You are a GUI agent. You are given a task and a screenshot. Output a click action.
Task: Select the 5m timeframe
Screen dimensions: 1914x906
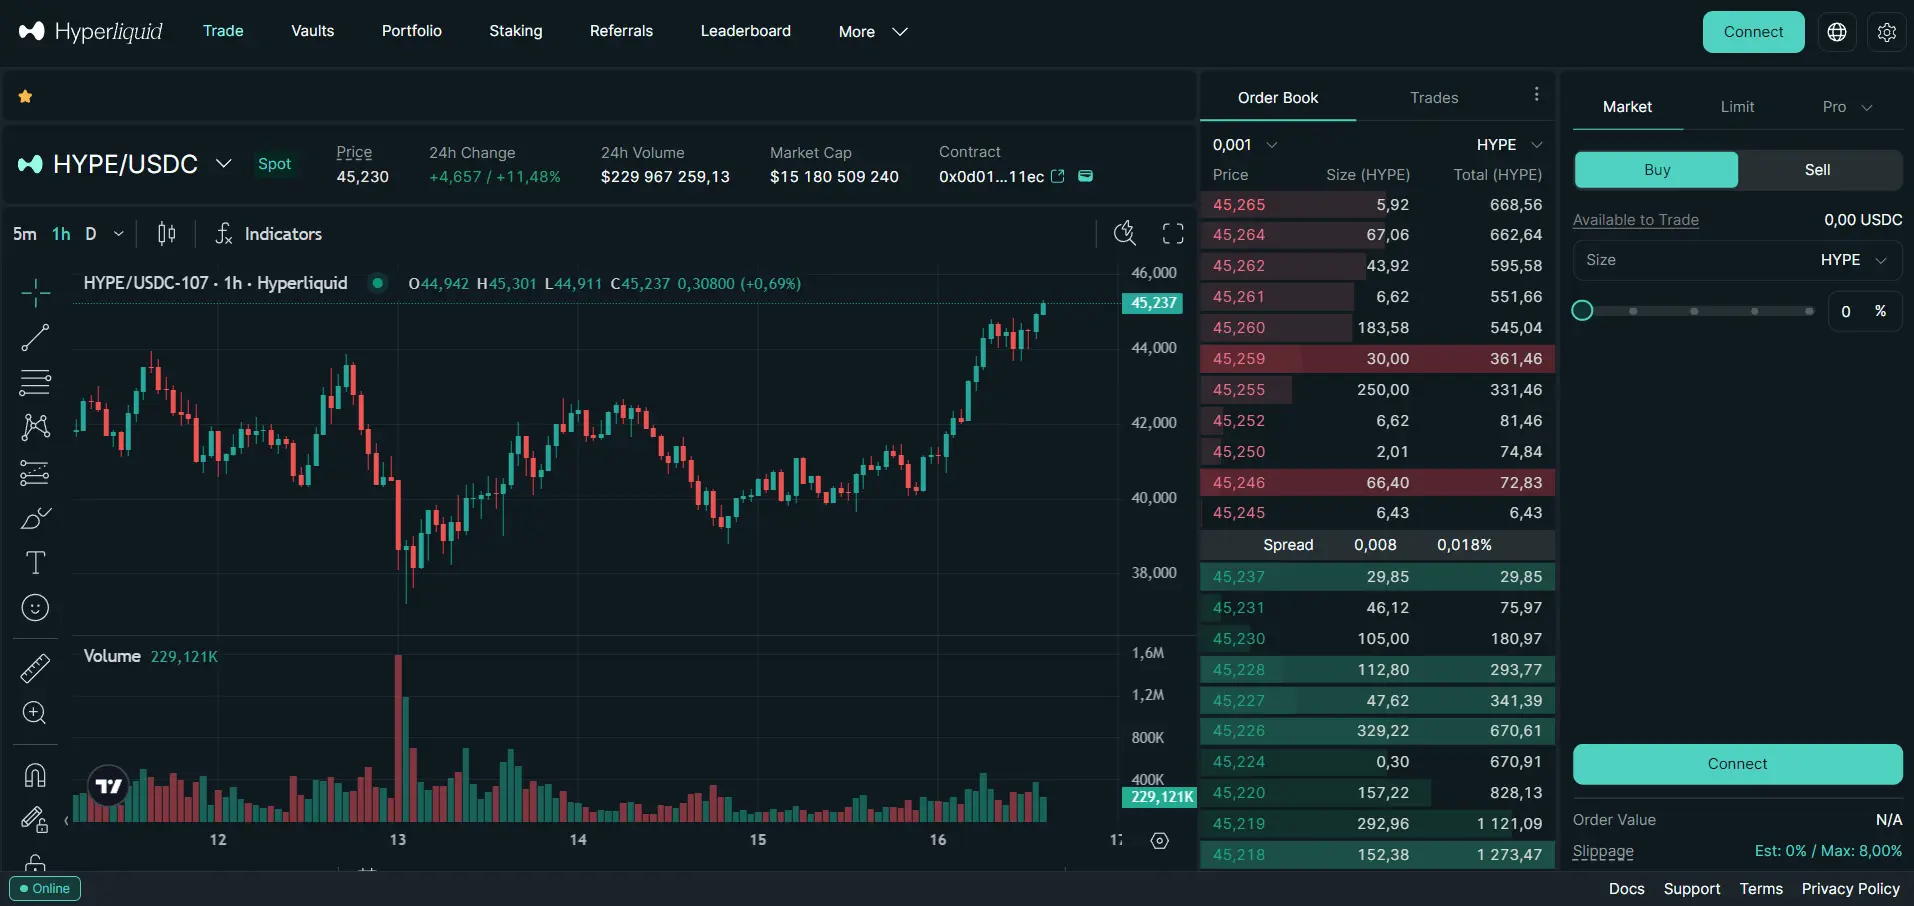point(25,234)
